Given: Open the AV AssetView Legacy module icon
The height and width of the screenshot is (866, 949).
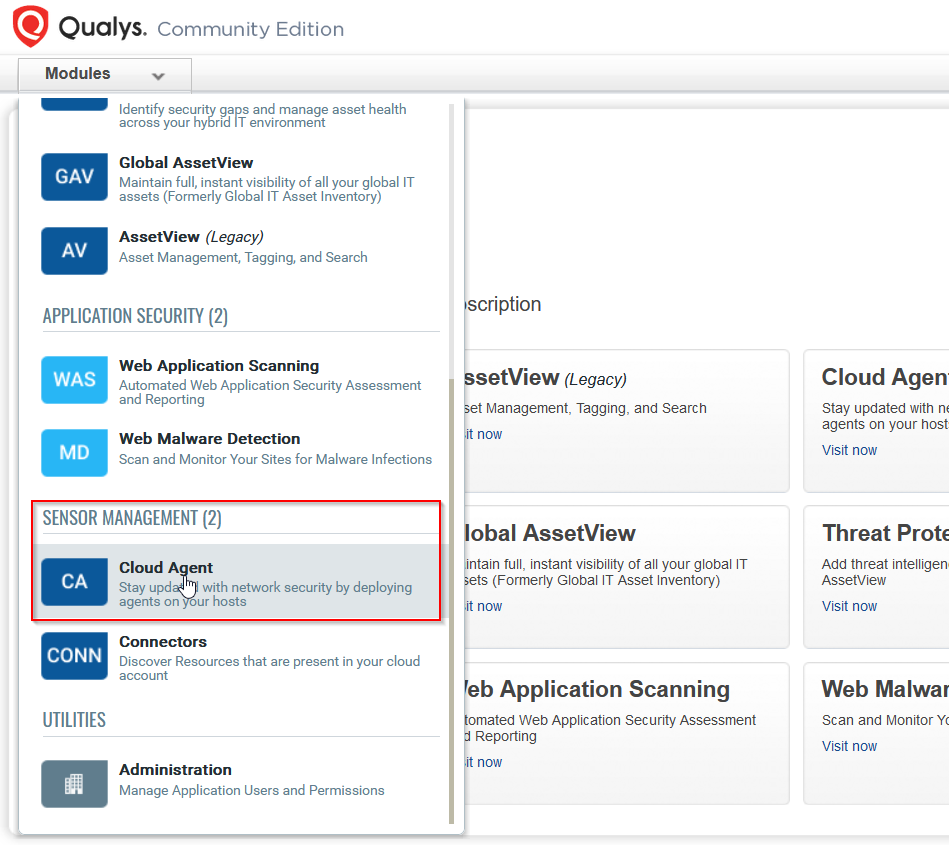Looking at the screenshot, I should point(74,250).
